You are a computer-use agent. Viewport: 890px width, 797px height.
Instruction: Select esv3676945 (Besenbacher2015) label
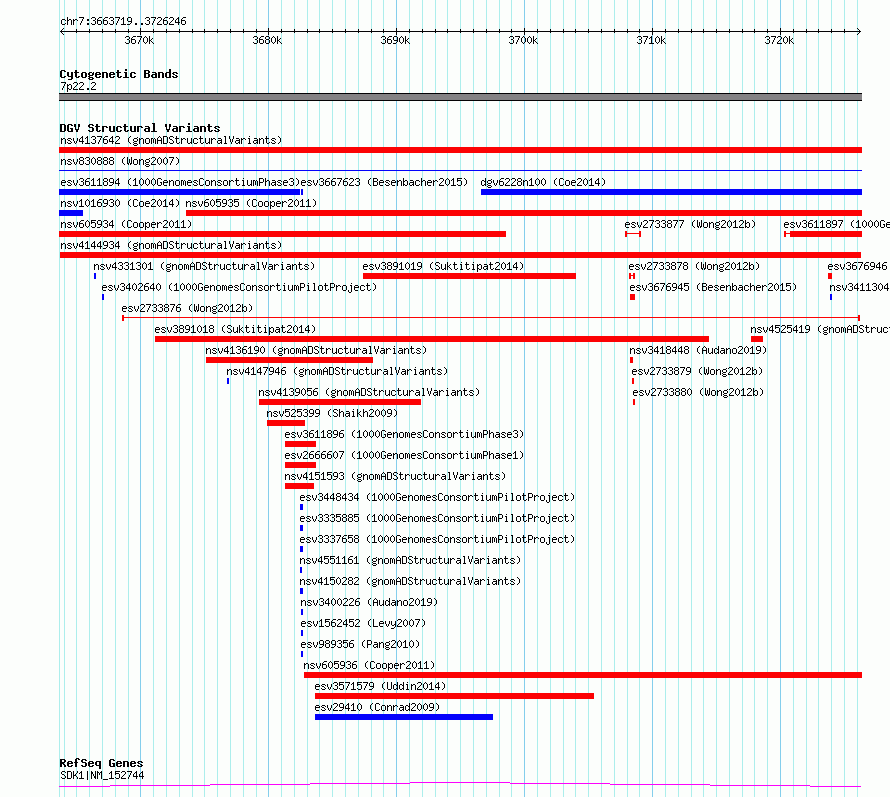pos(713,287)
